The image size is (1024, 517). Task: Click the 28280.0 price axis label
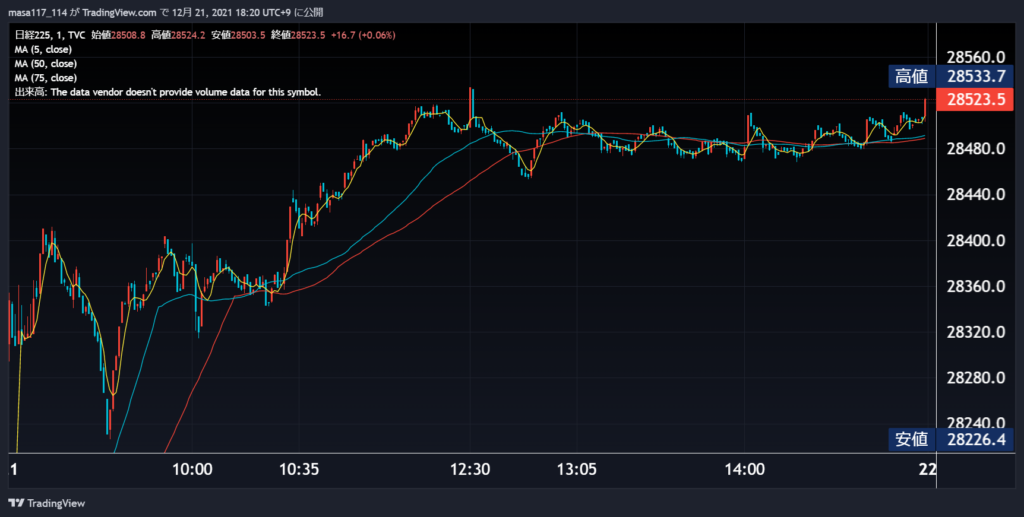click(976, 378)
